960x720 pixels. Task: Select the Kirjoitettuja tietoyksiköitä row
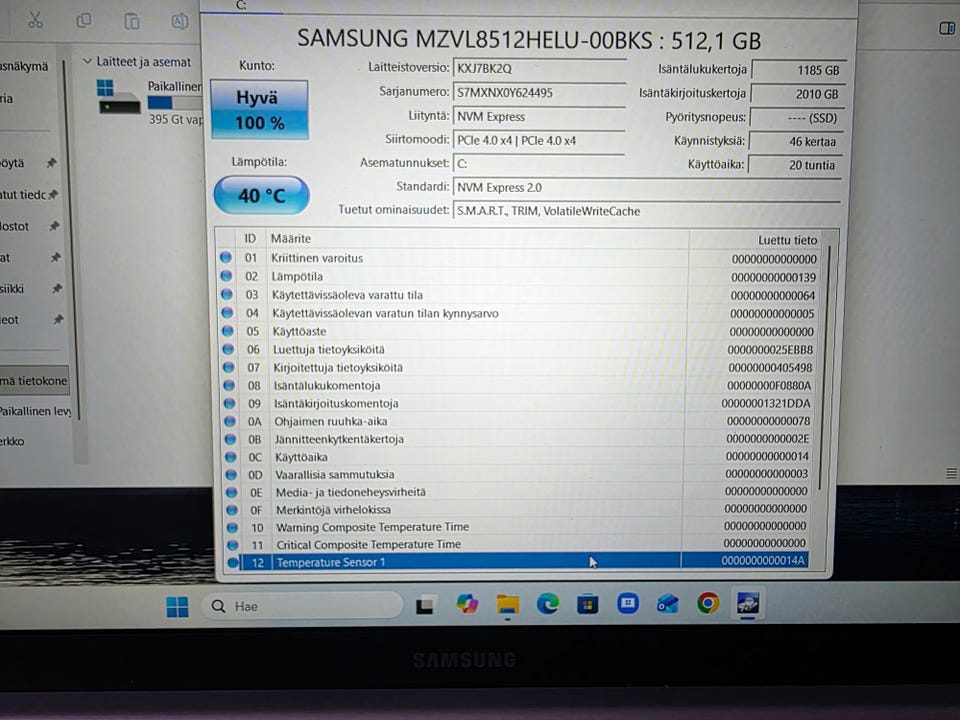tap(518, 367)
